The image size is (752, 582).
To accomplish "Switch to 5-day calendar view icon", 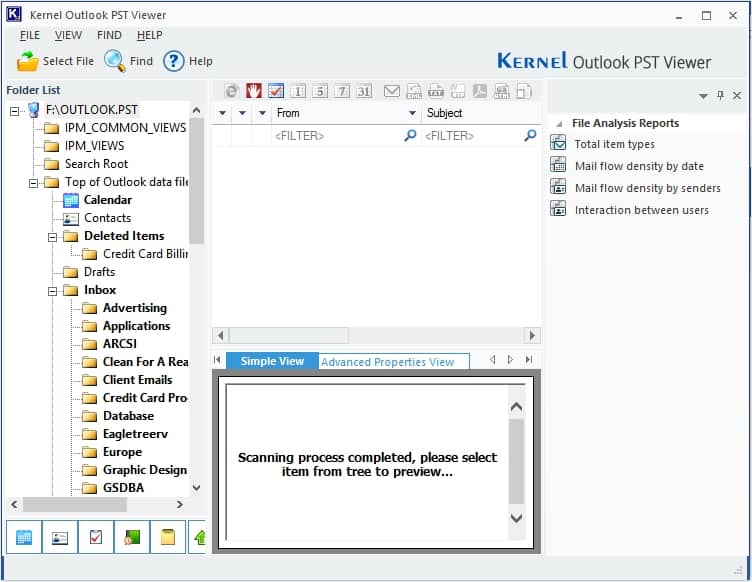I will click(320, 91).
